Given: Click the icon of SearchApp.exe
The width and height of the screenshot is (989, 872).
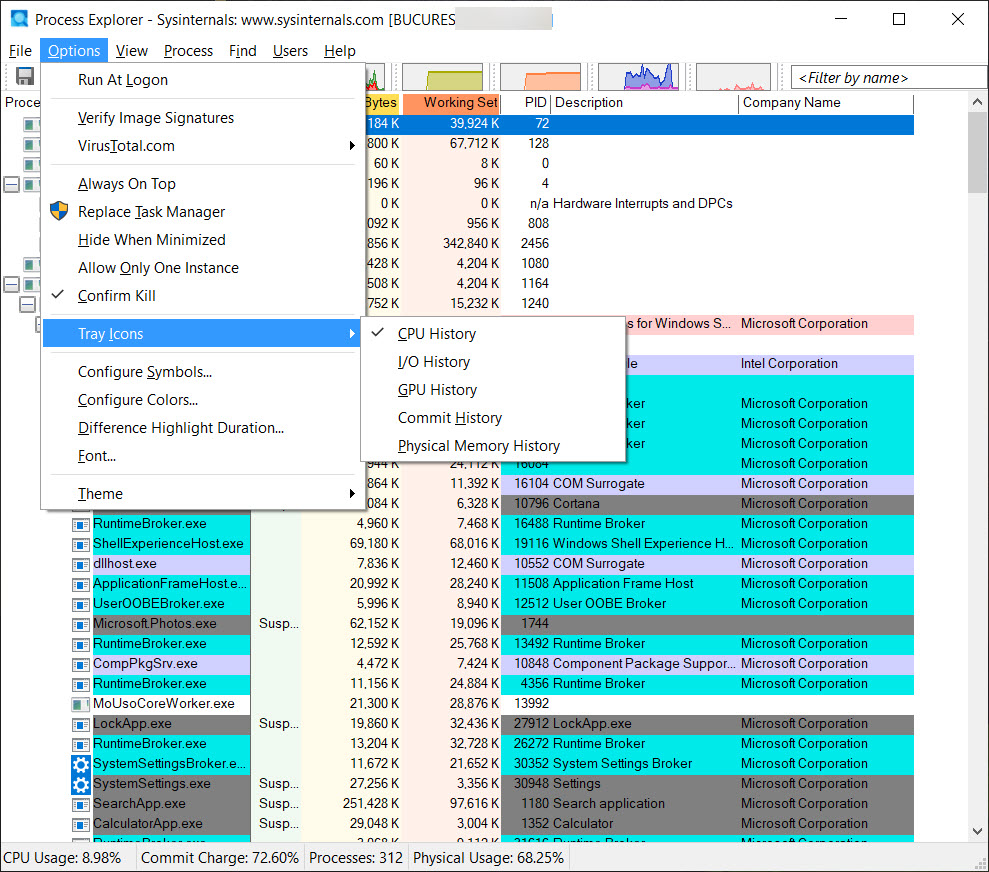Looking at the screenshot, I should pos(81,804).
